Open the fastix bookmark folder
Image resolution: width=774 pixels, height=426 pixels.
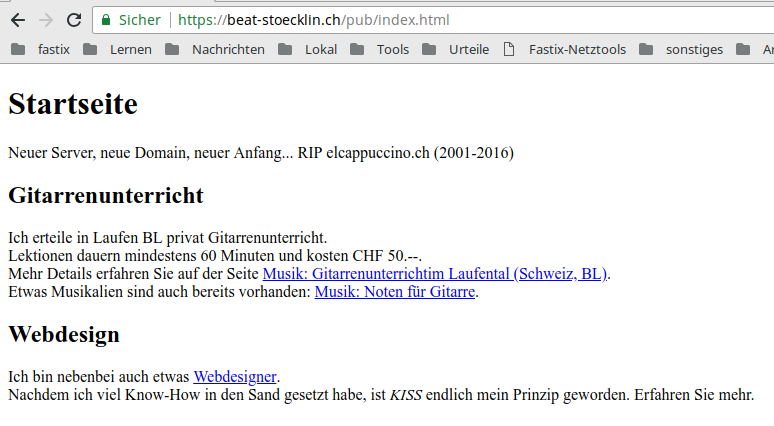(45, 49)
